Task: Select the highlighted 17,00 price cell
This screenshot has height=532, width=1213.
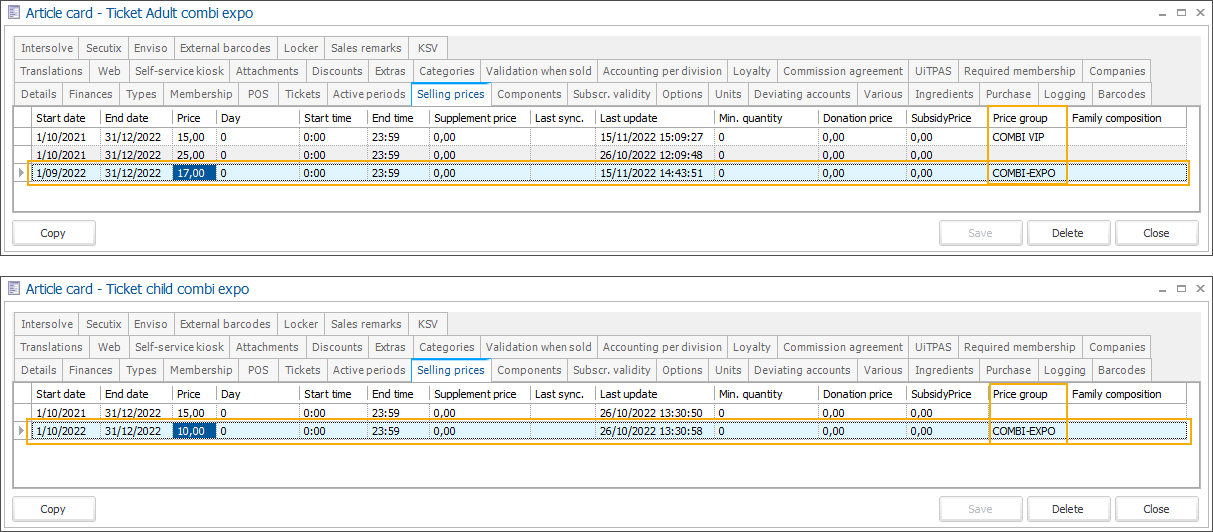Action: tap(193, 173)
